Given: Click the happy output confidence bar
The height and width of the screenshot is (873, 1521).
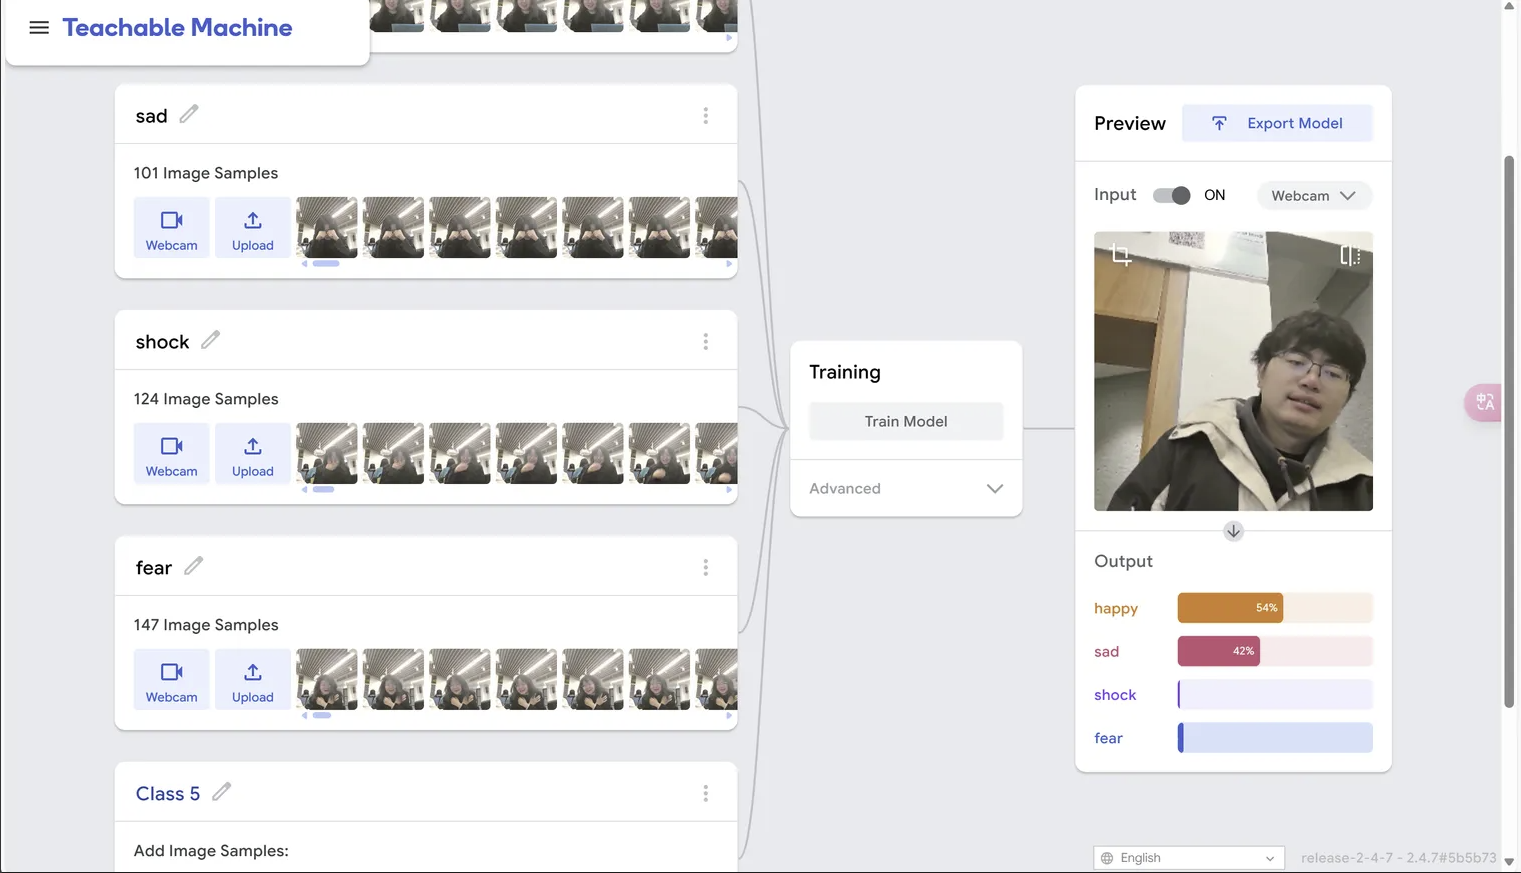Looking at the screenshot, I should 1274,608.
